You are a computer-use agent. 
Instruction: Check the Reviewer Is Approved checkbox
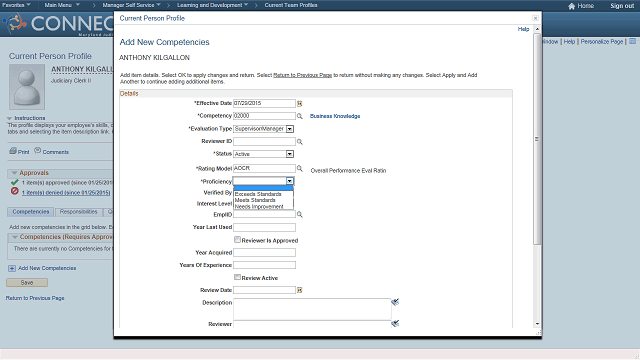tap(237, 240)
